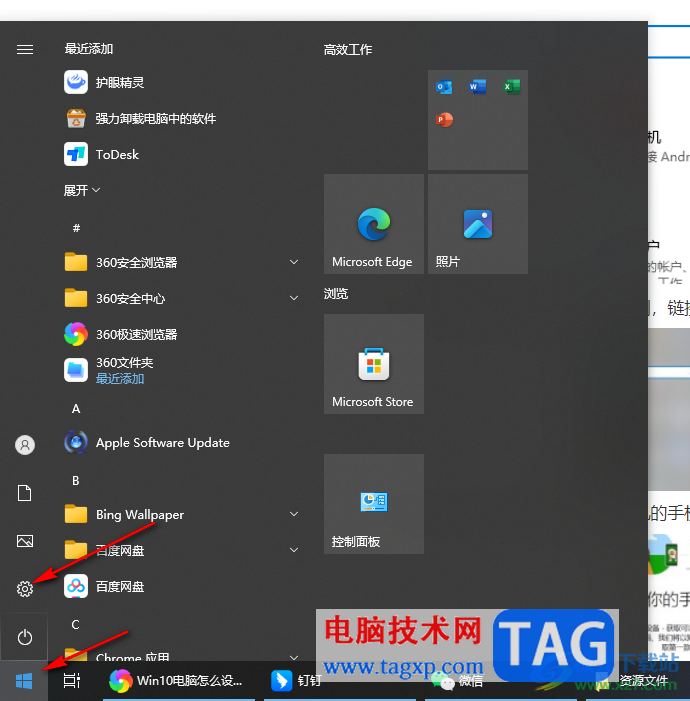Open the user account icon
The image size is (690, 701).
(25, 445)
